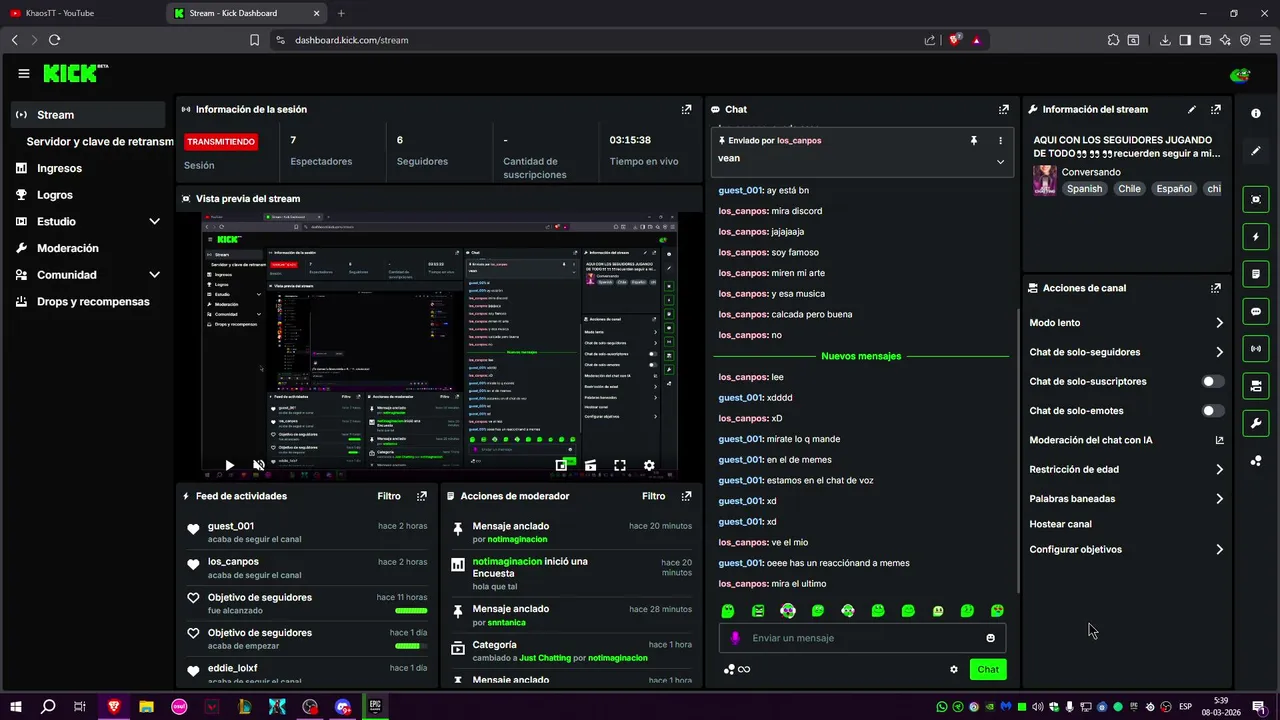Toggle the lightning bolt widget icon in sidebar
Viewport: 1280px width, 720px height.
[x=1256, y=237]
